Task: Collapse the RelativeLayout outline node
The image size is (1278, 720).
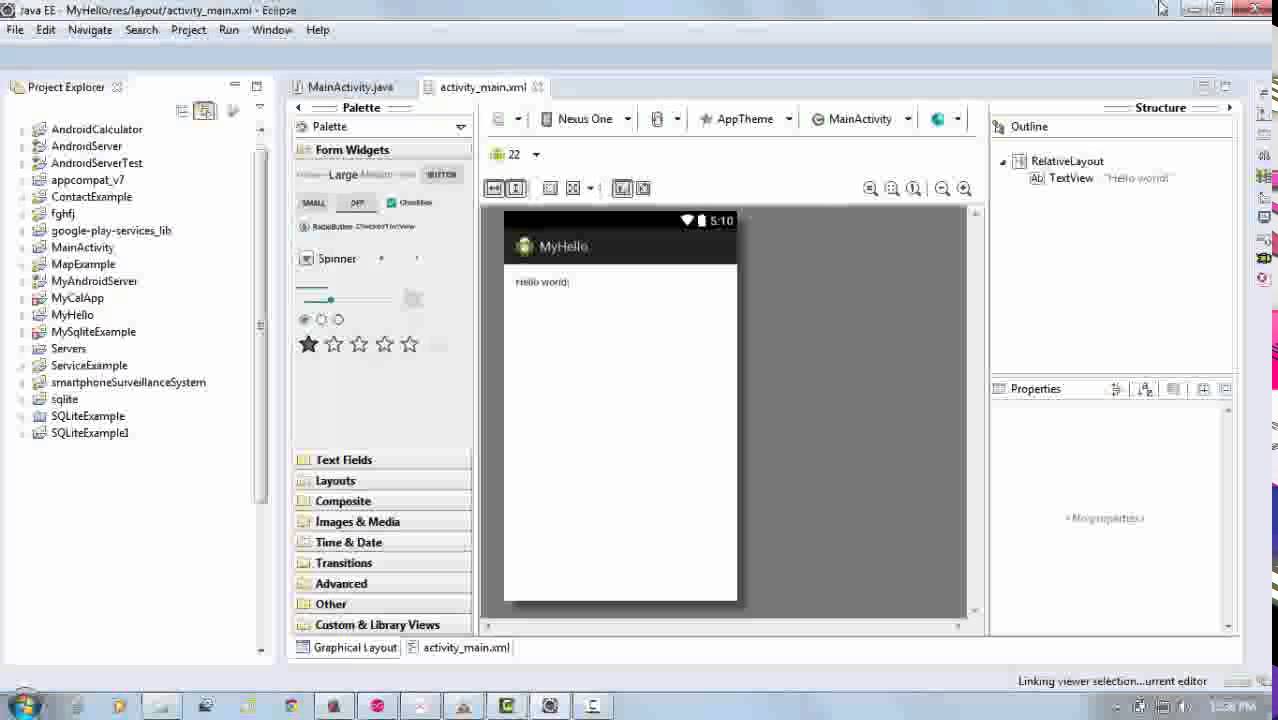Action: 1003,162
